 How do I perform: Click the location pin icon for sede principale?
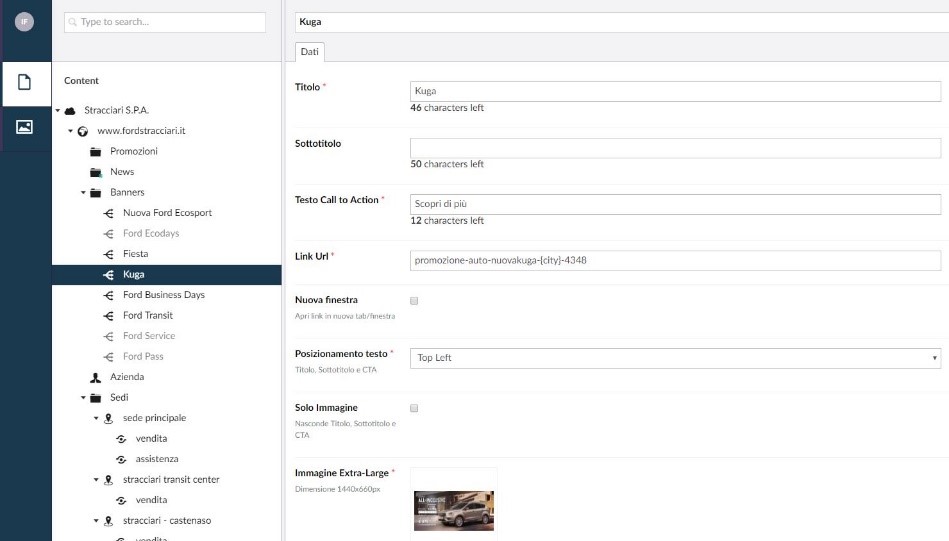point(108,418)
